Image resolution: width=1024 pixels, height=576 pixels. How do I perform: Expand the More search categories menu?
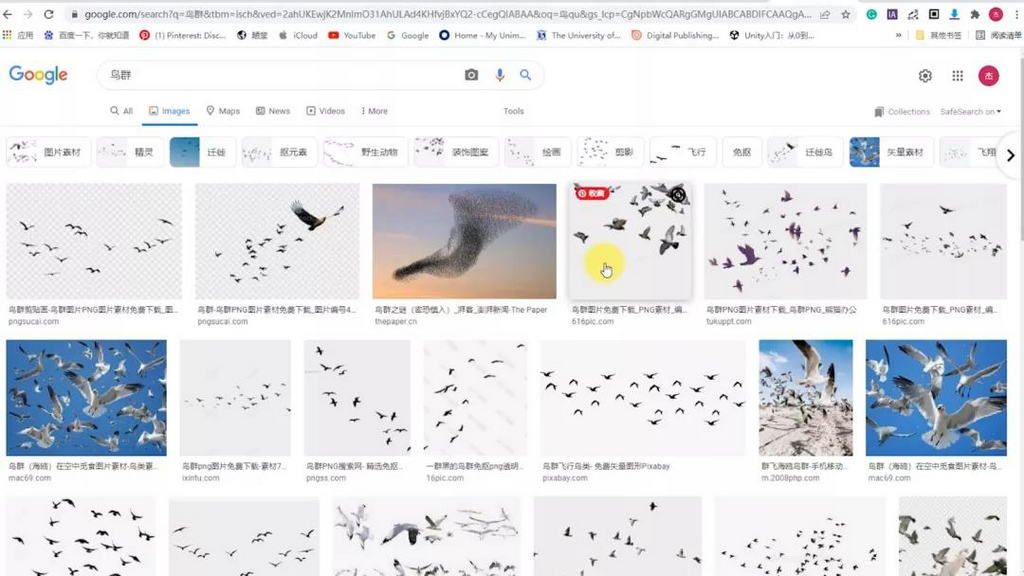(374, 111)
